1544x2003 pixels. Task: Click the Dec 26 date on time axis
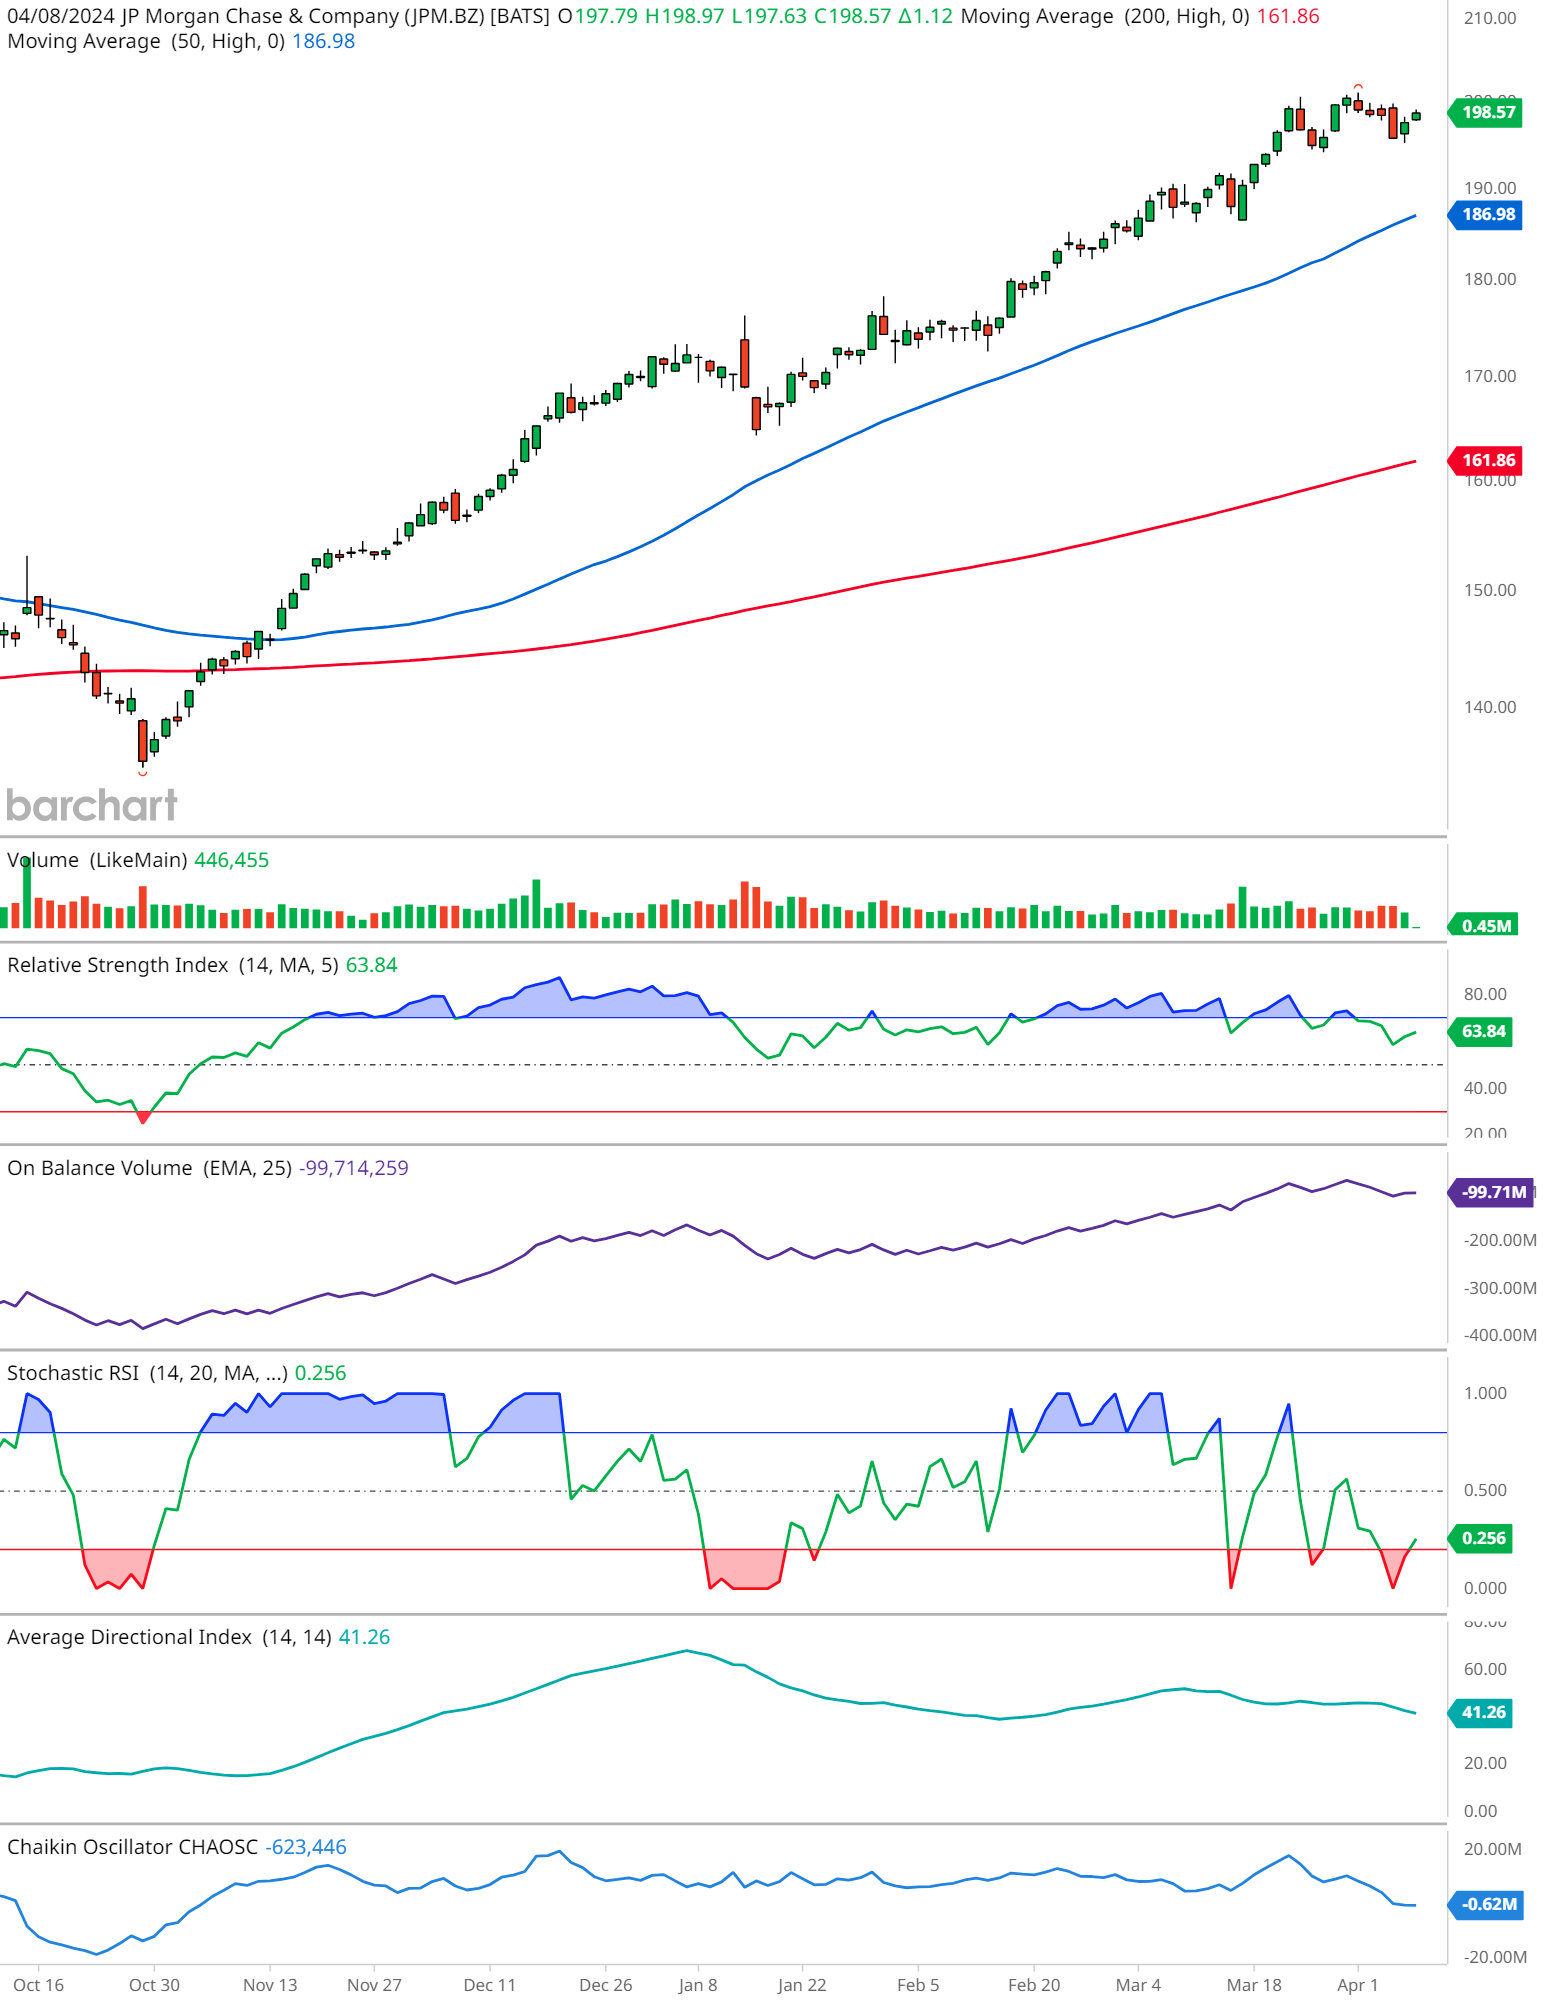pos(606,1985)
